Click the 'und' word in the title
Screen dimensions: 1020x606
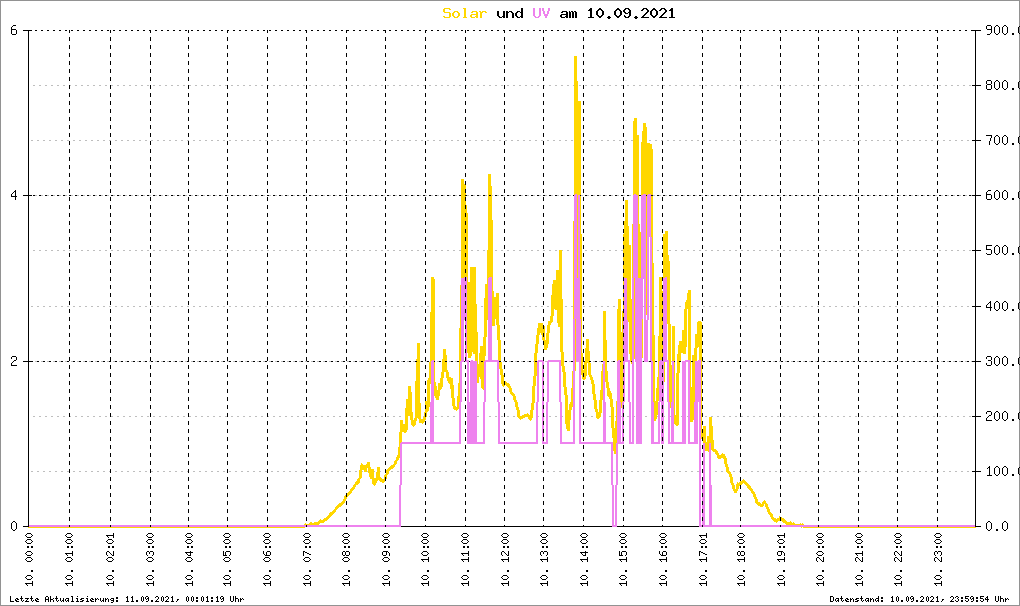(509, 13)
